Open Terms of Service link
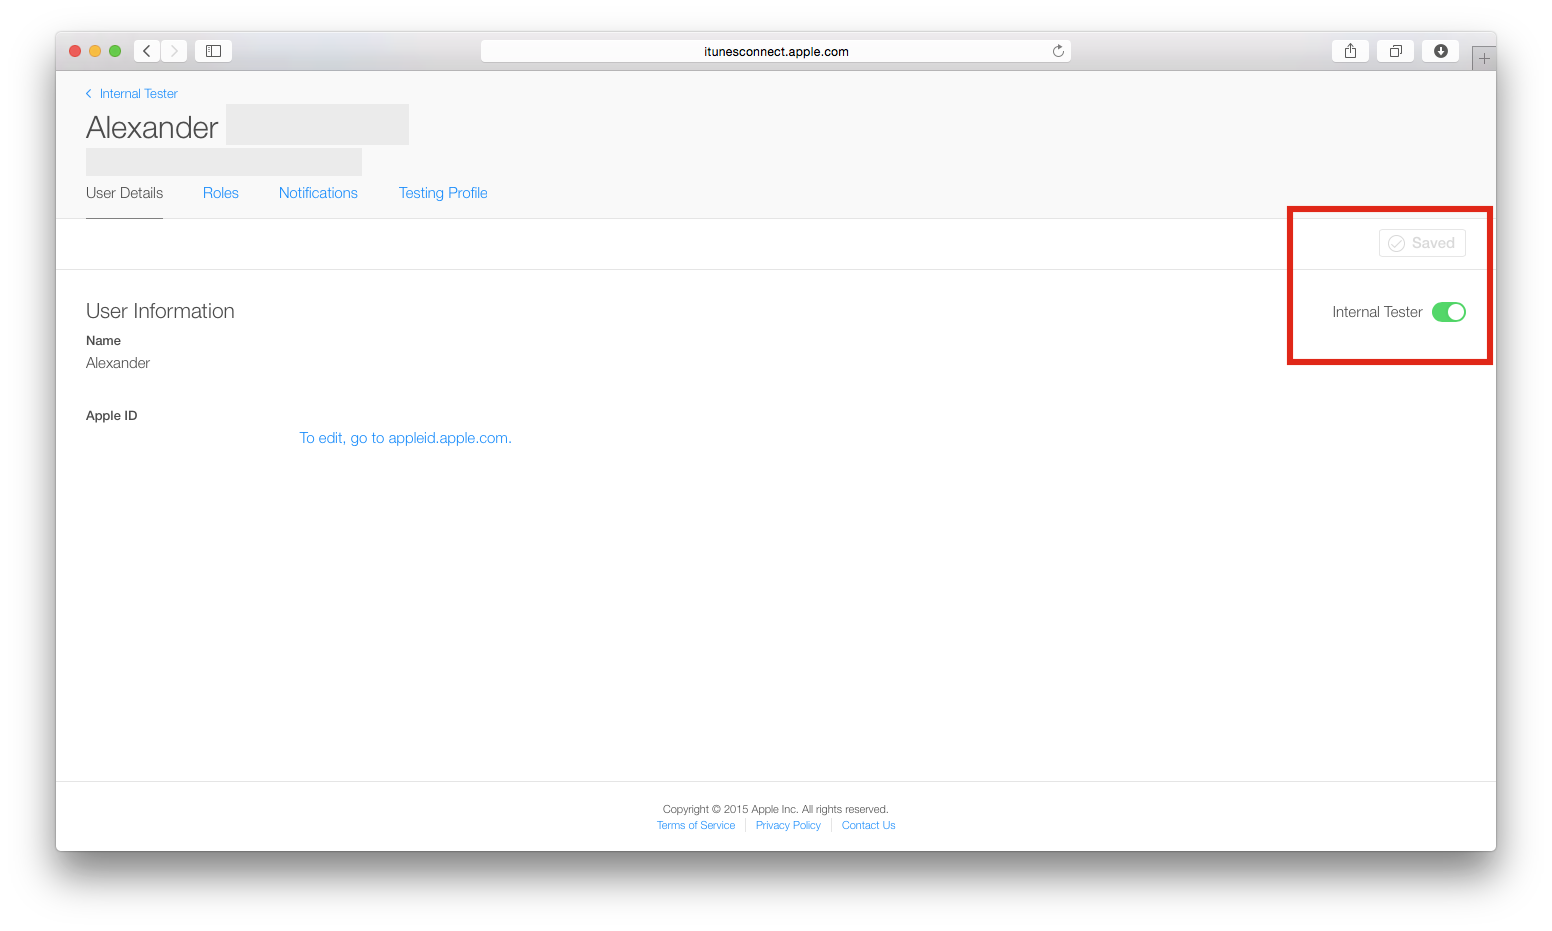1552x931 pixels. (x=696, y=826)
